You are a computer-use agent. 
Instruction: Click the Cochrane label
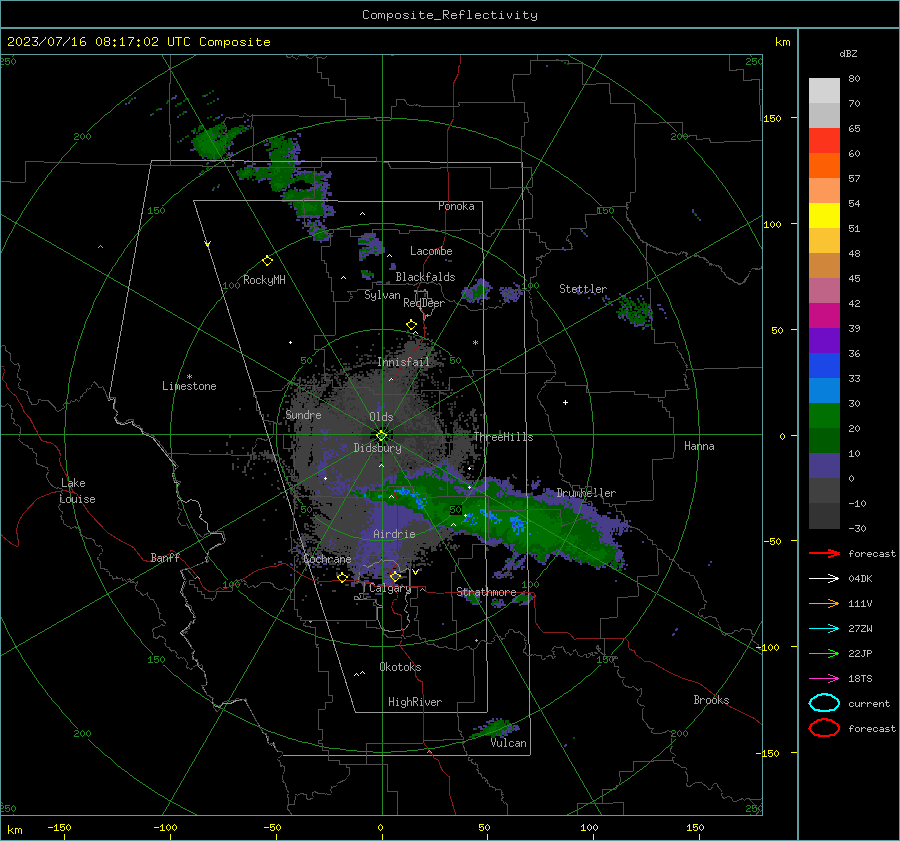[x=327, y=559]
